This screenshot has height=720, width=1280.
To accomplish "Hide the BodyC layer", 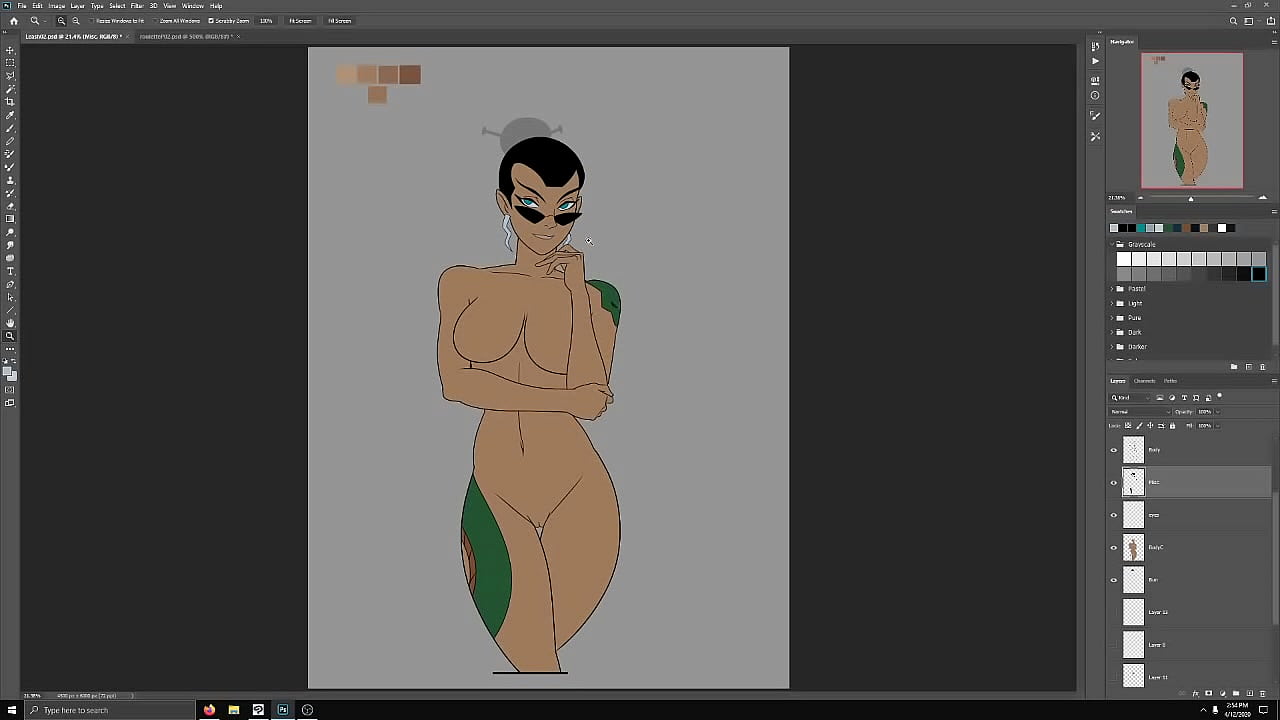I will [x=1114, y=548].
